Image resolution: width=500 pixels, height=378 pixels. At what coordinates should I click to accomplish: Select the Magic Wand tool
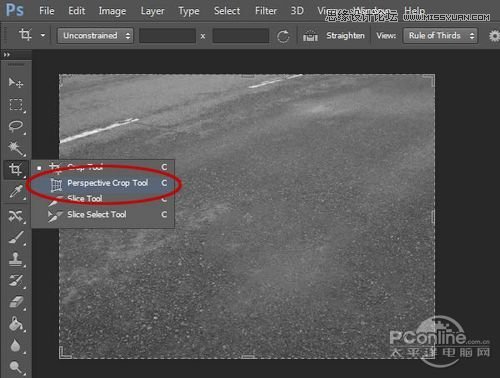coord(16,148)
